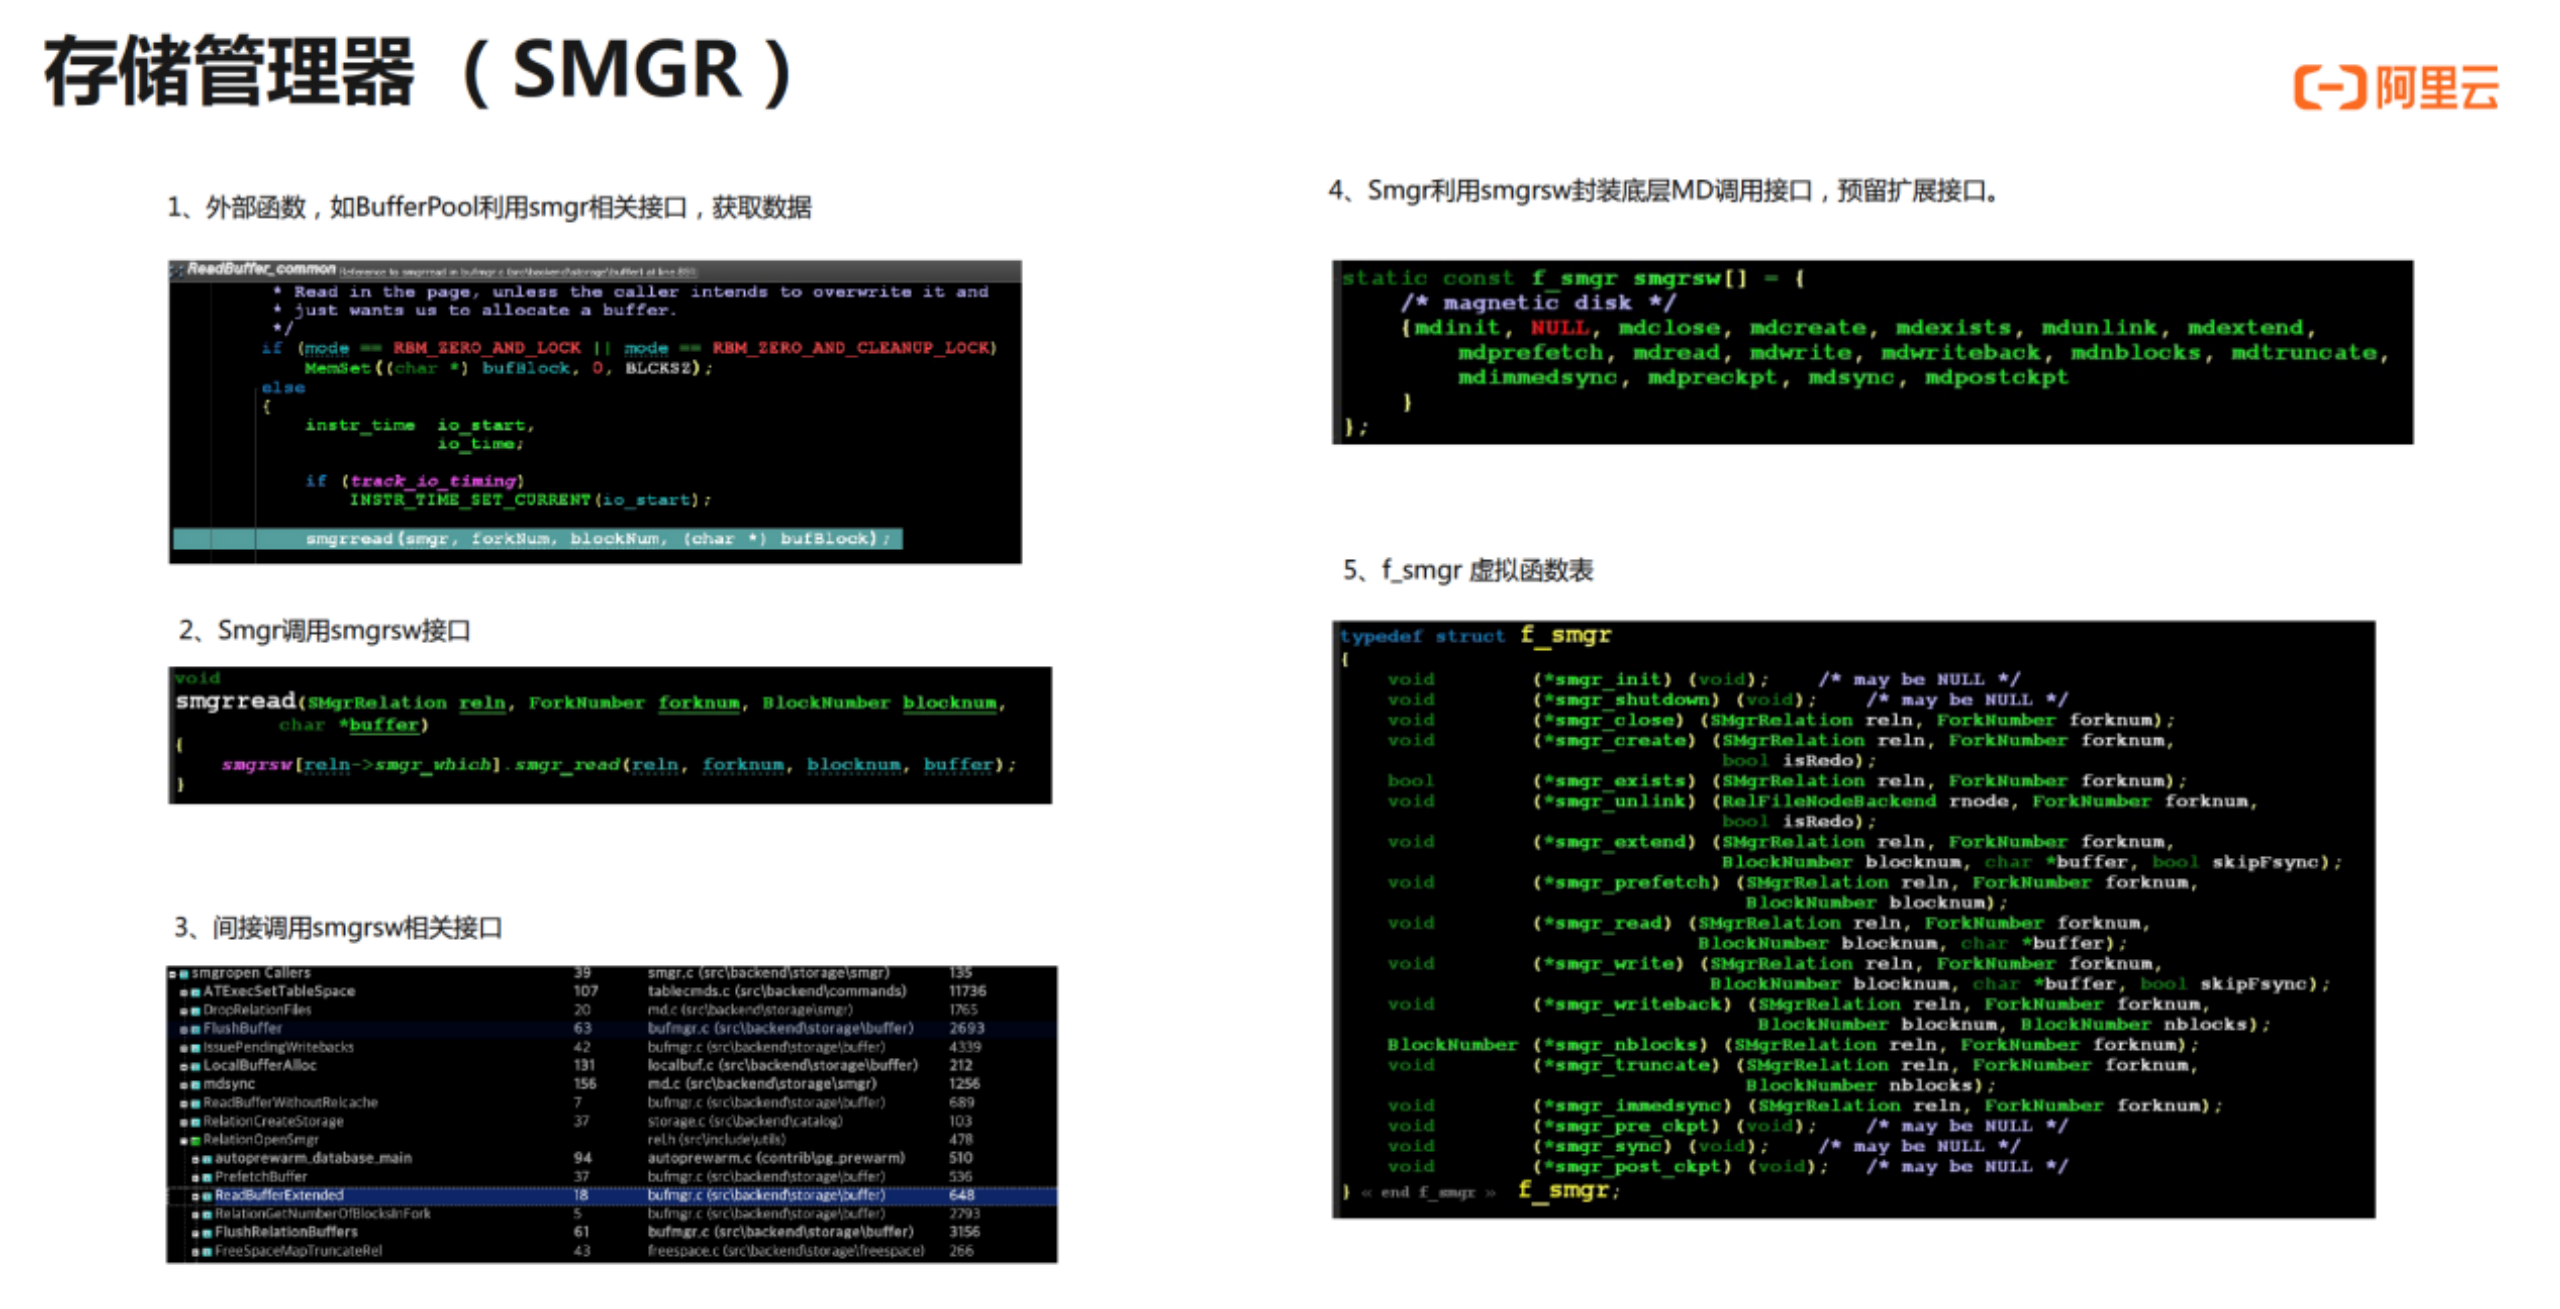The height and width of the screenshot is (1309, 2560).
Task: Click the smgr_read identifier in smgrread body
Action: (567, 765)
